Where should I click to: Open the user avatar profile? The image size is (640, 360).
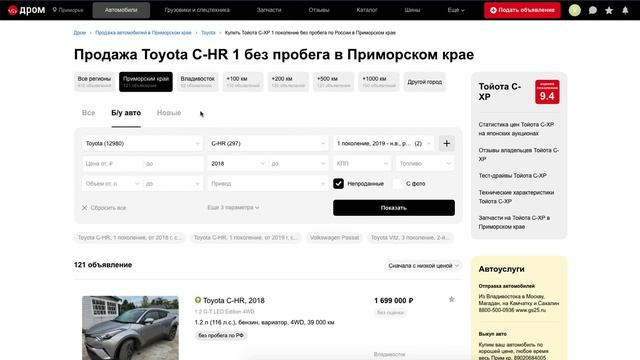click(575, 10)
